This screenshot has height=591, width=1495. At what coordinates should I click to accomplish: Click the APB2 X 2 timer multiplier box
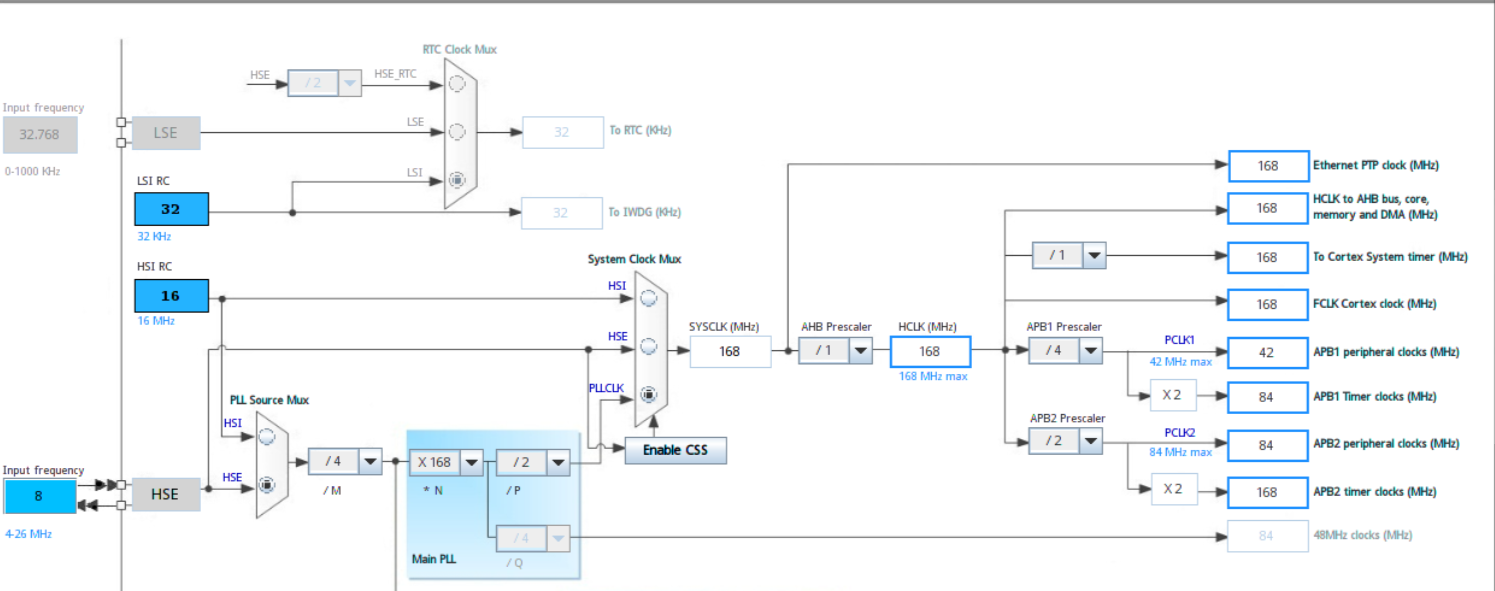tap(1173, 490)
